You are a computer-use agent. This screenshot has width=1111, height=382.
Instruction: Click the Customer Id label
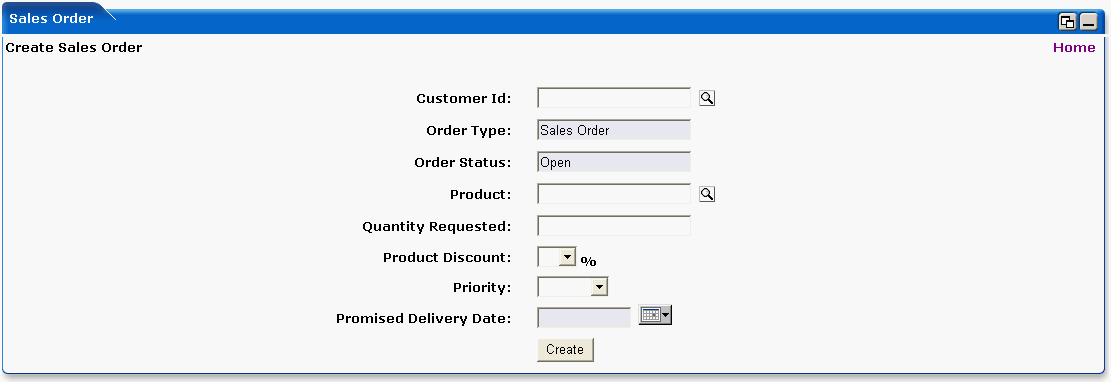(x=463, y=99)
